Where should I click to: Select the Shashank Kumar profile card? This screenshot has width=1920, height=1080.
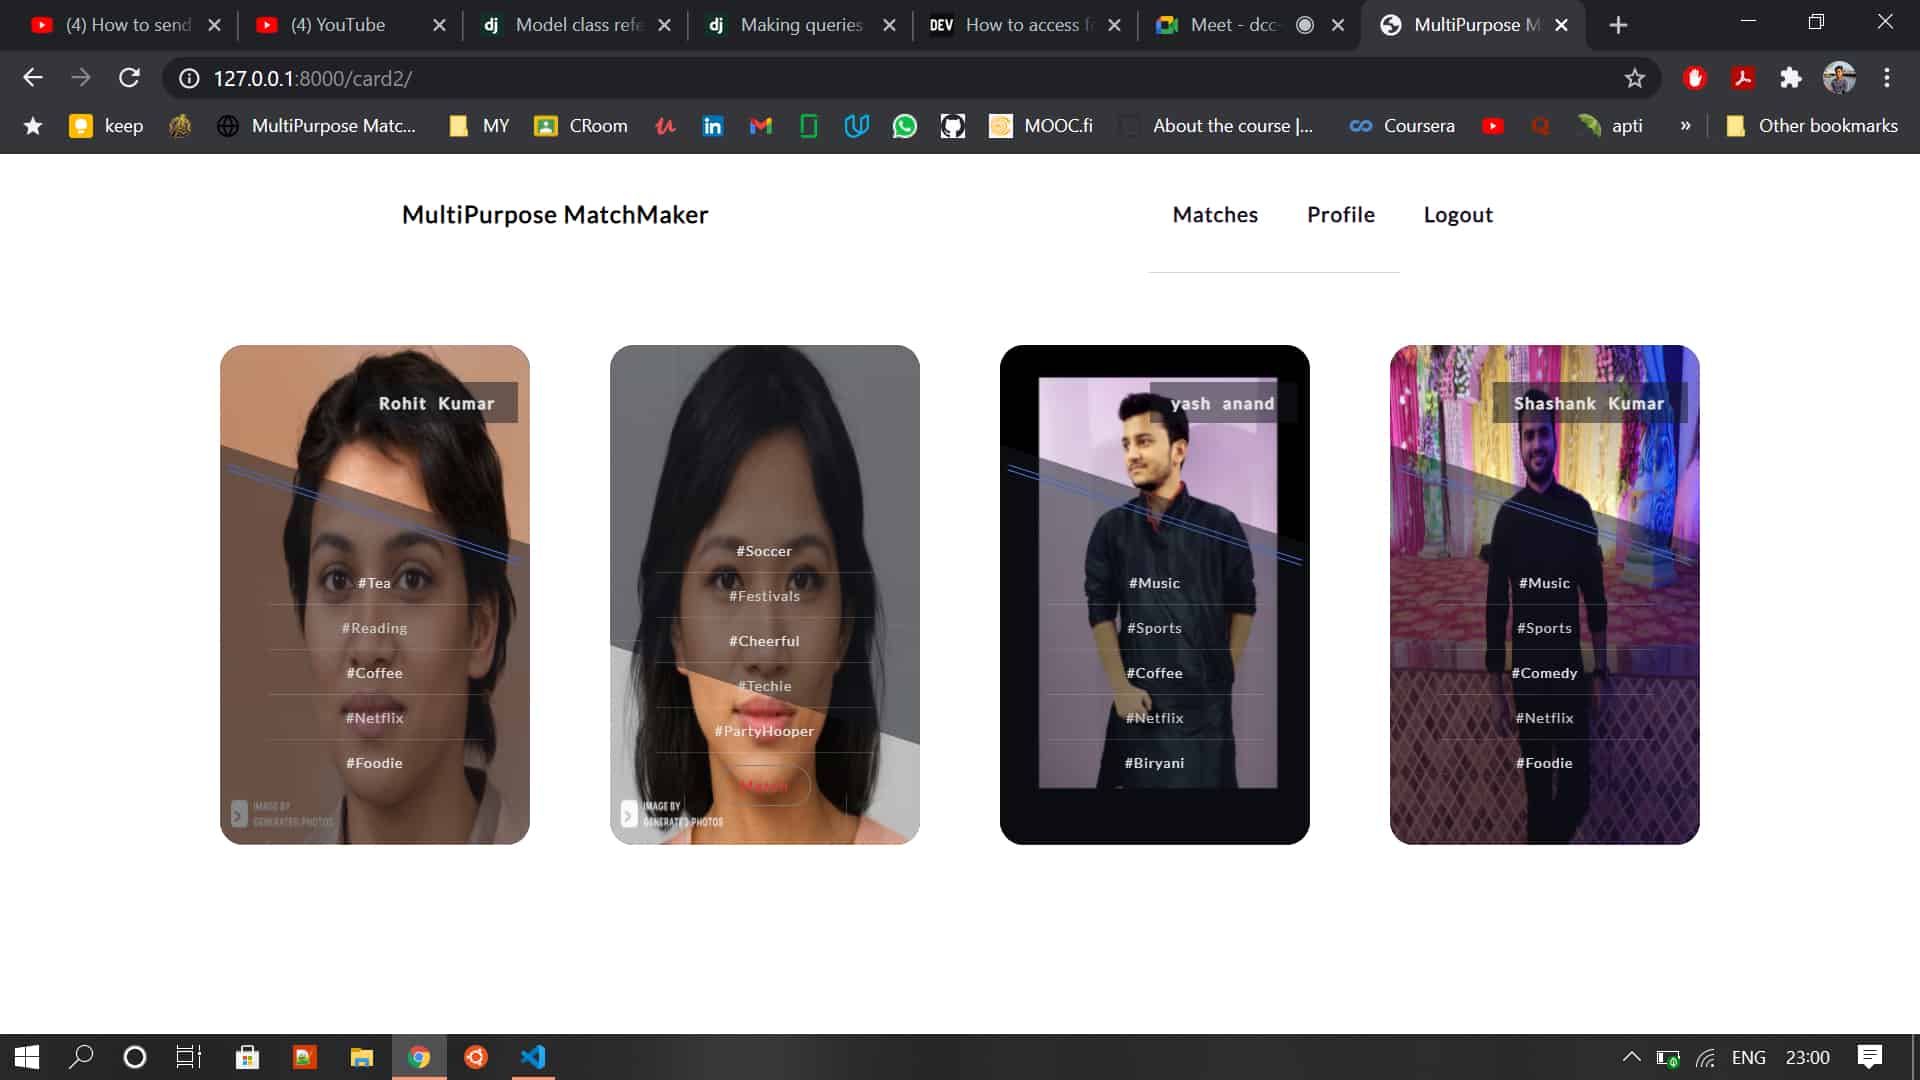pos(1544,594)
